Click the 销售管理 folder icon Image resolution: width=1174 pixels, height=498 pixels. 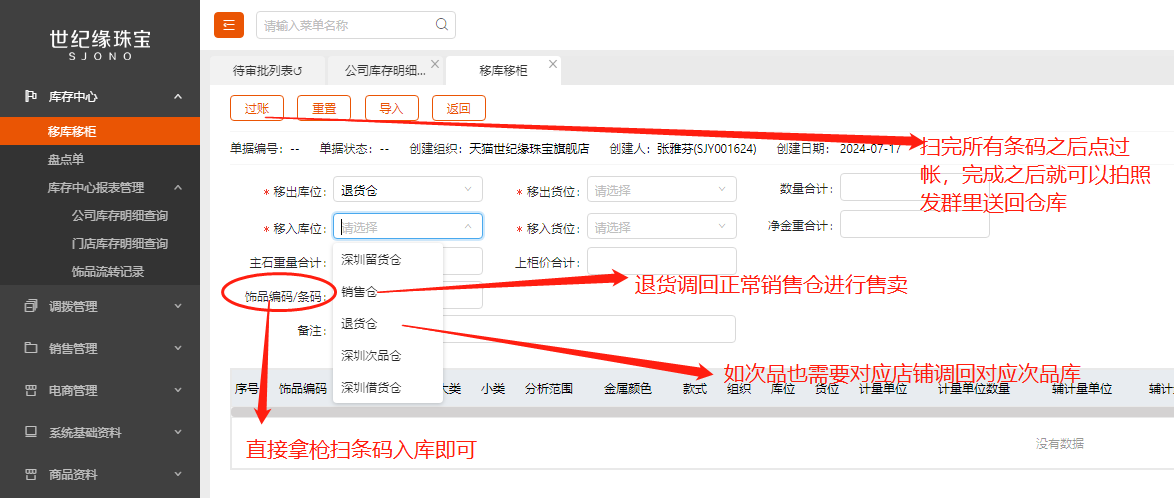click(x=31, y=348)
